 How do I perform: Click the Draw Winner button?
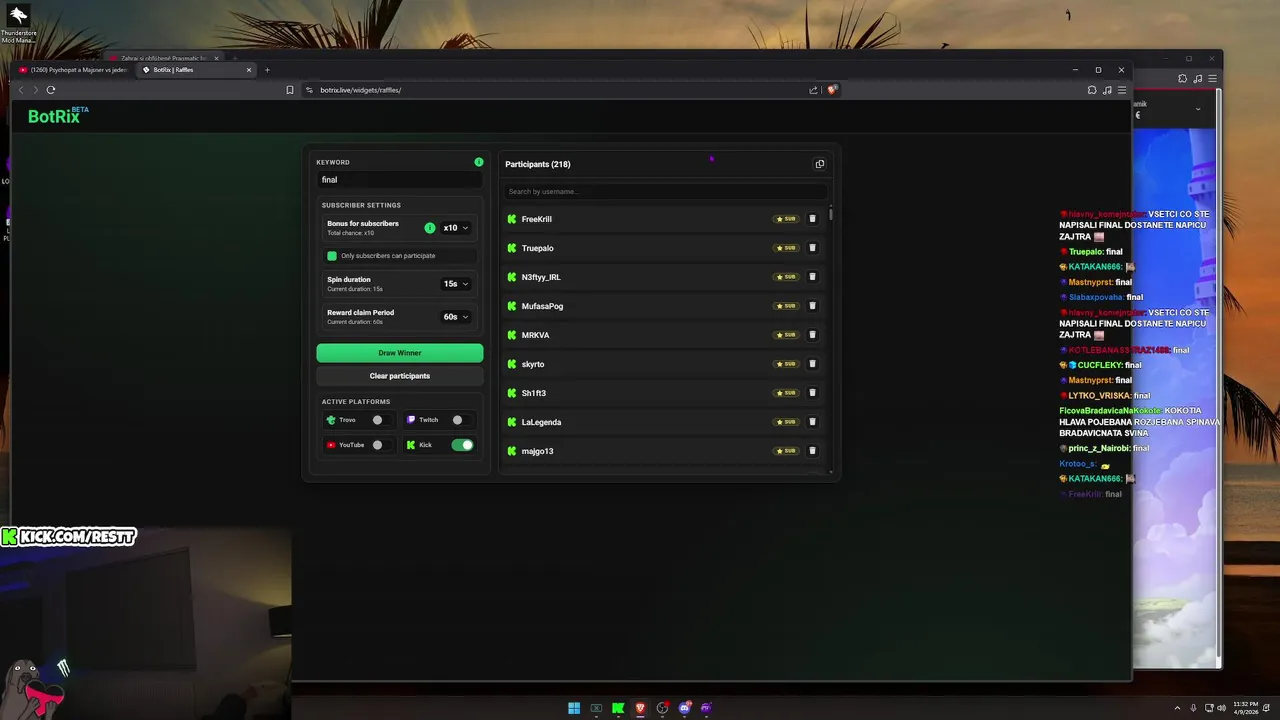(400, 353)
